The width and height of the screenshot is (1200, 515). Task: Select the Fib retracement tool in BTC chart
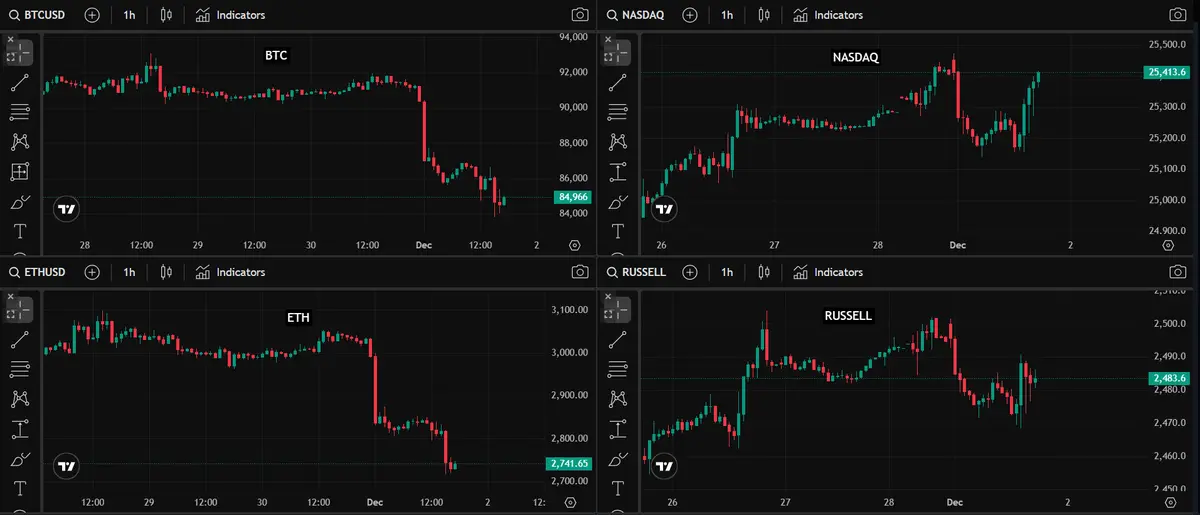point(20,112)
